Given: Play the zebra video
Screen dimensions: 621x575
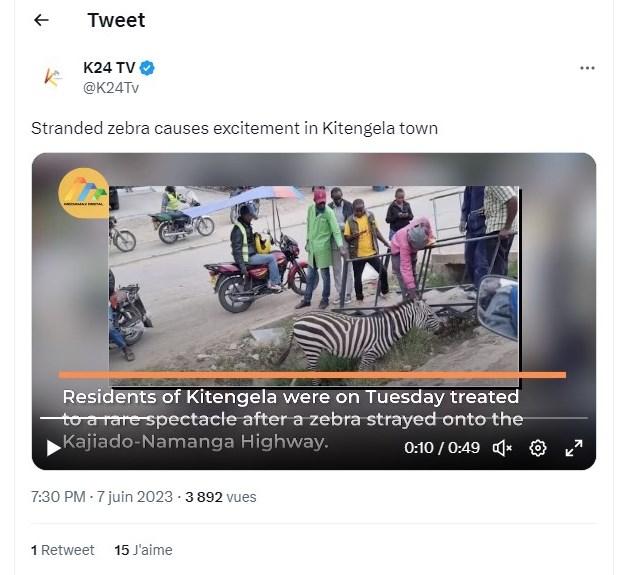Looking at the screenshot, I should pos(53,448).
